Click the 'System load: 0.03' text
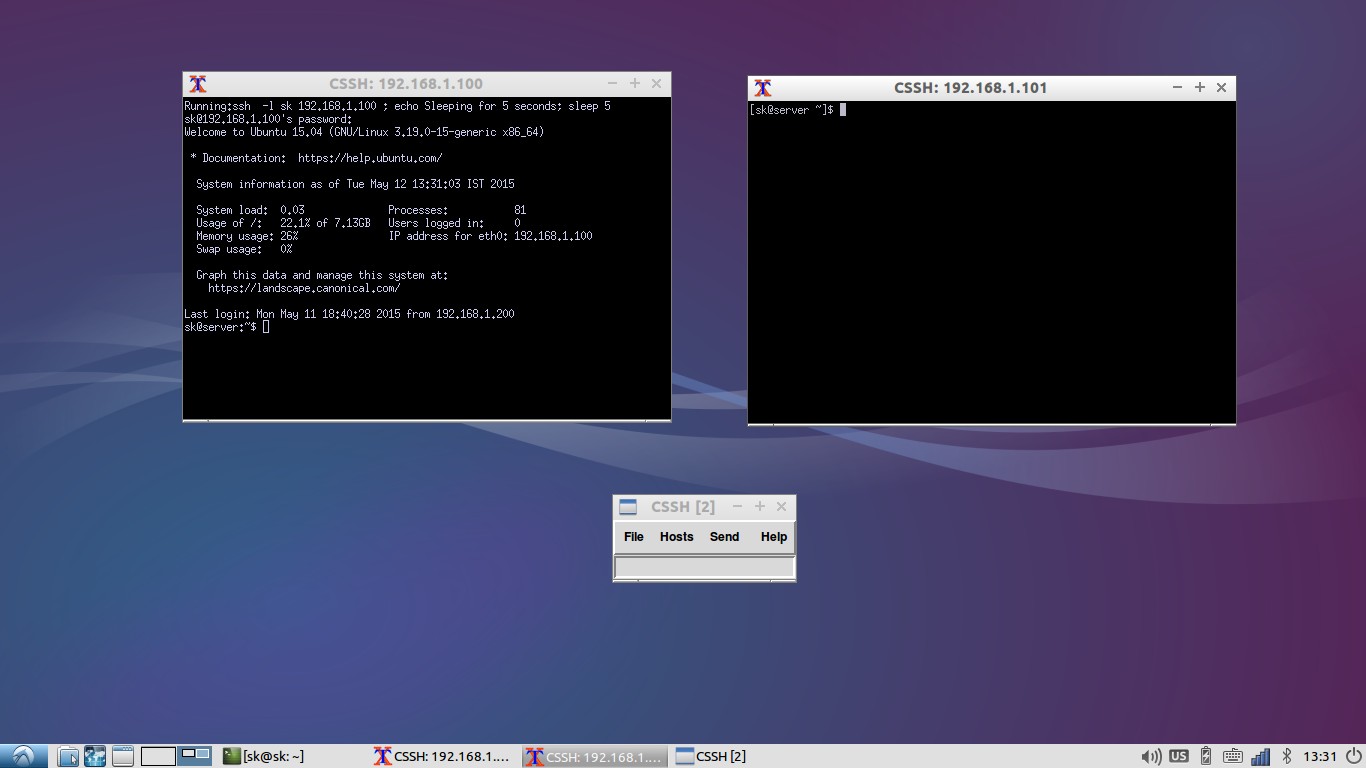Viewport: 1366px width, 768px height. pyautogui.click(x=250, y=210)
